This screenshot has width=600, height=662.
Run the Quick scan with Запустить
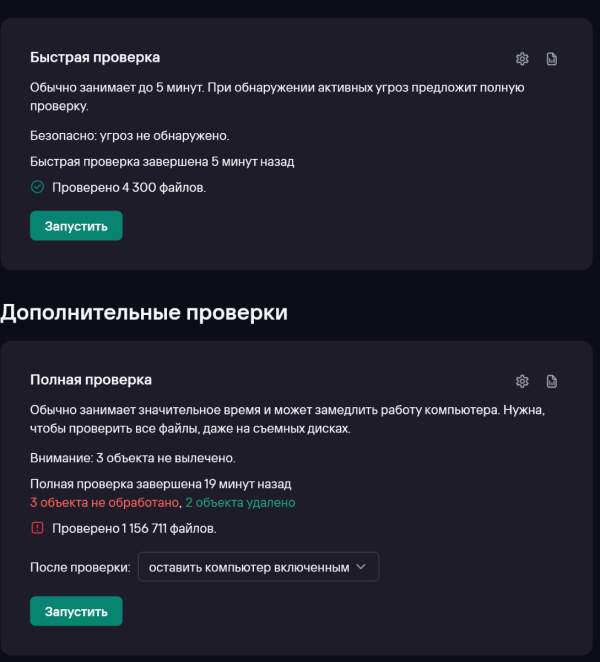[76, 226]
